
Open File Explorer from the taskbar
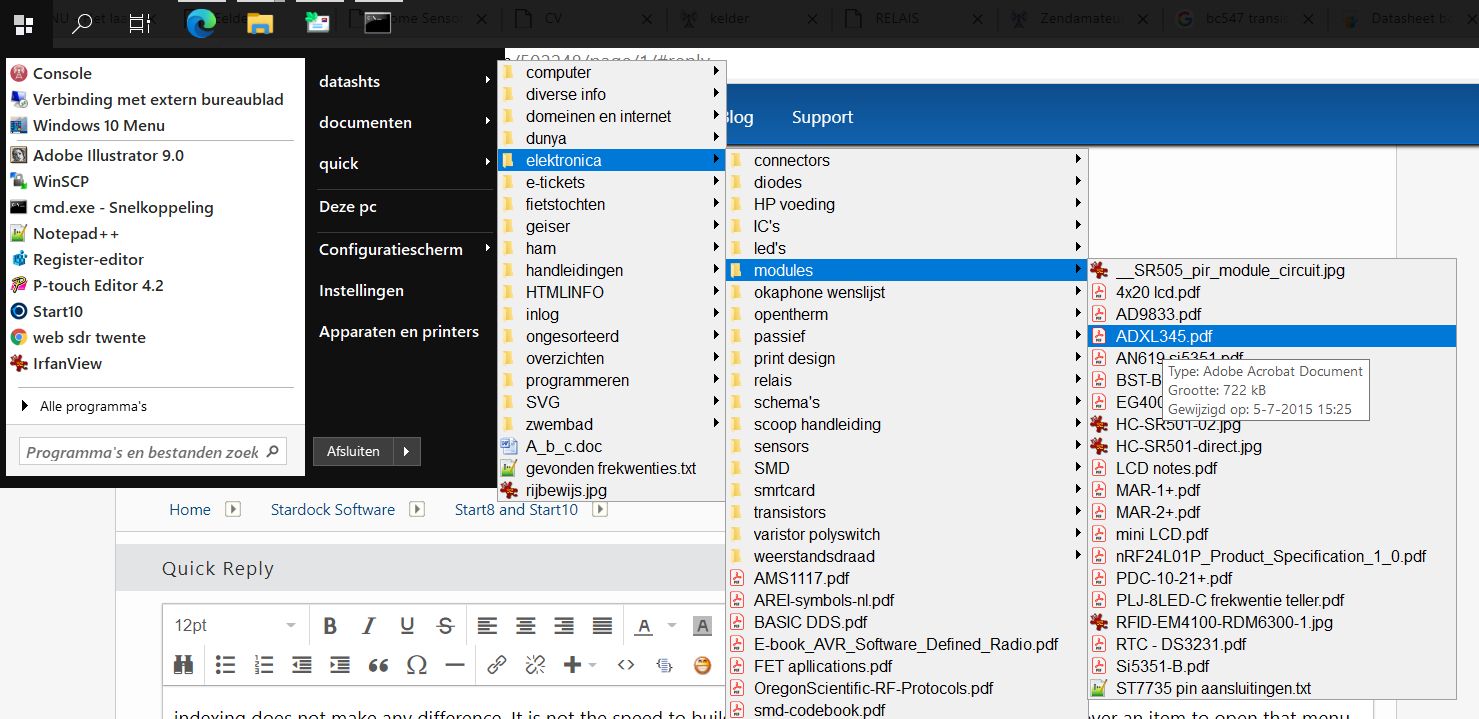(259, 24)
